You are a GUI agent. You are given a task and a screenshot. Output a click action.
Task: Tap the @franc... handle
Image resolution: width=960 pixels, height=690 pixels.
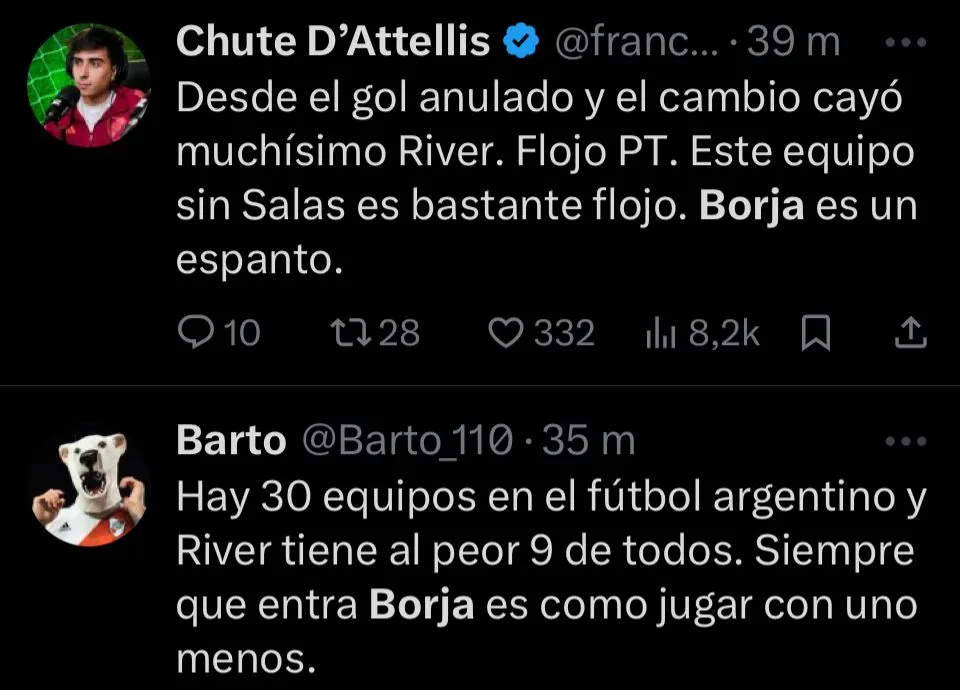coord(632,42)
